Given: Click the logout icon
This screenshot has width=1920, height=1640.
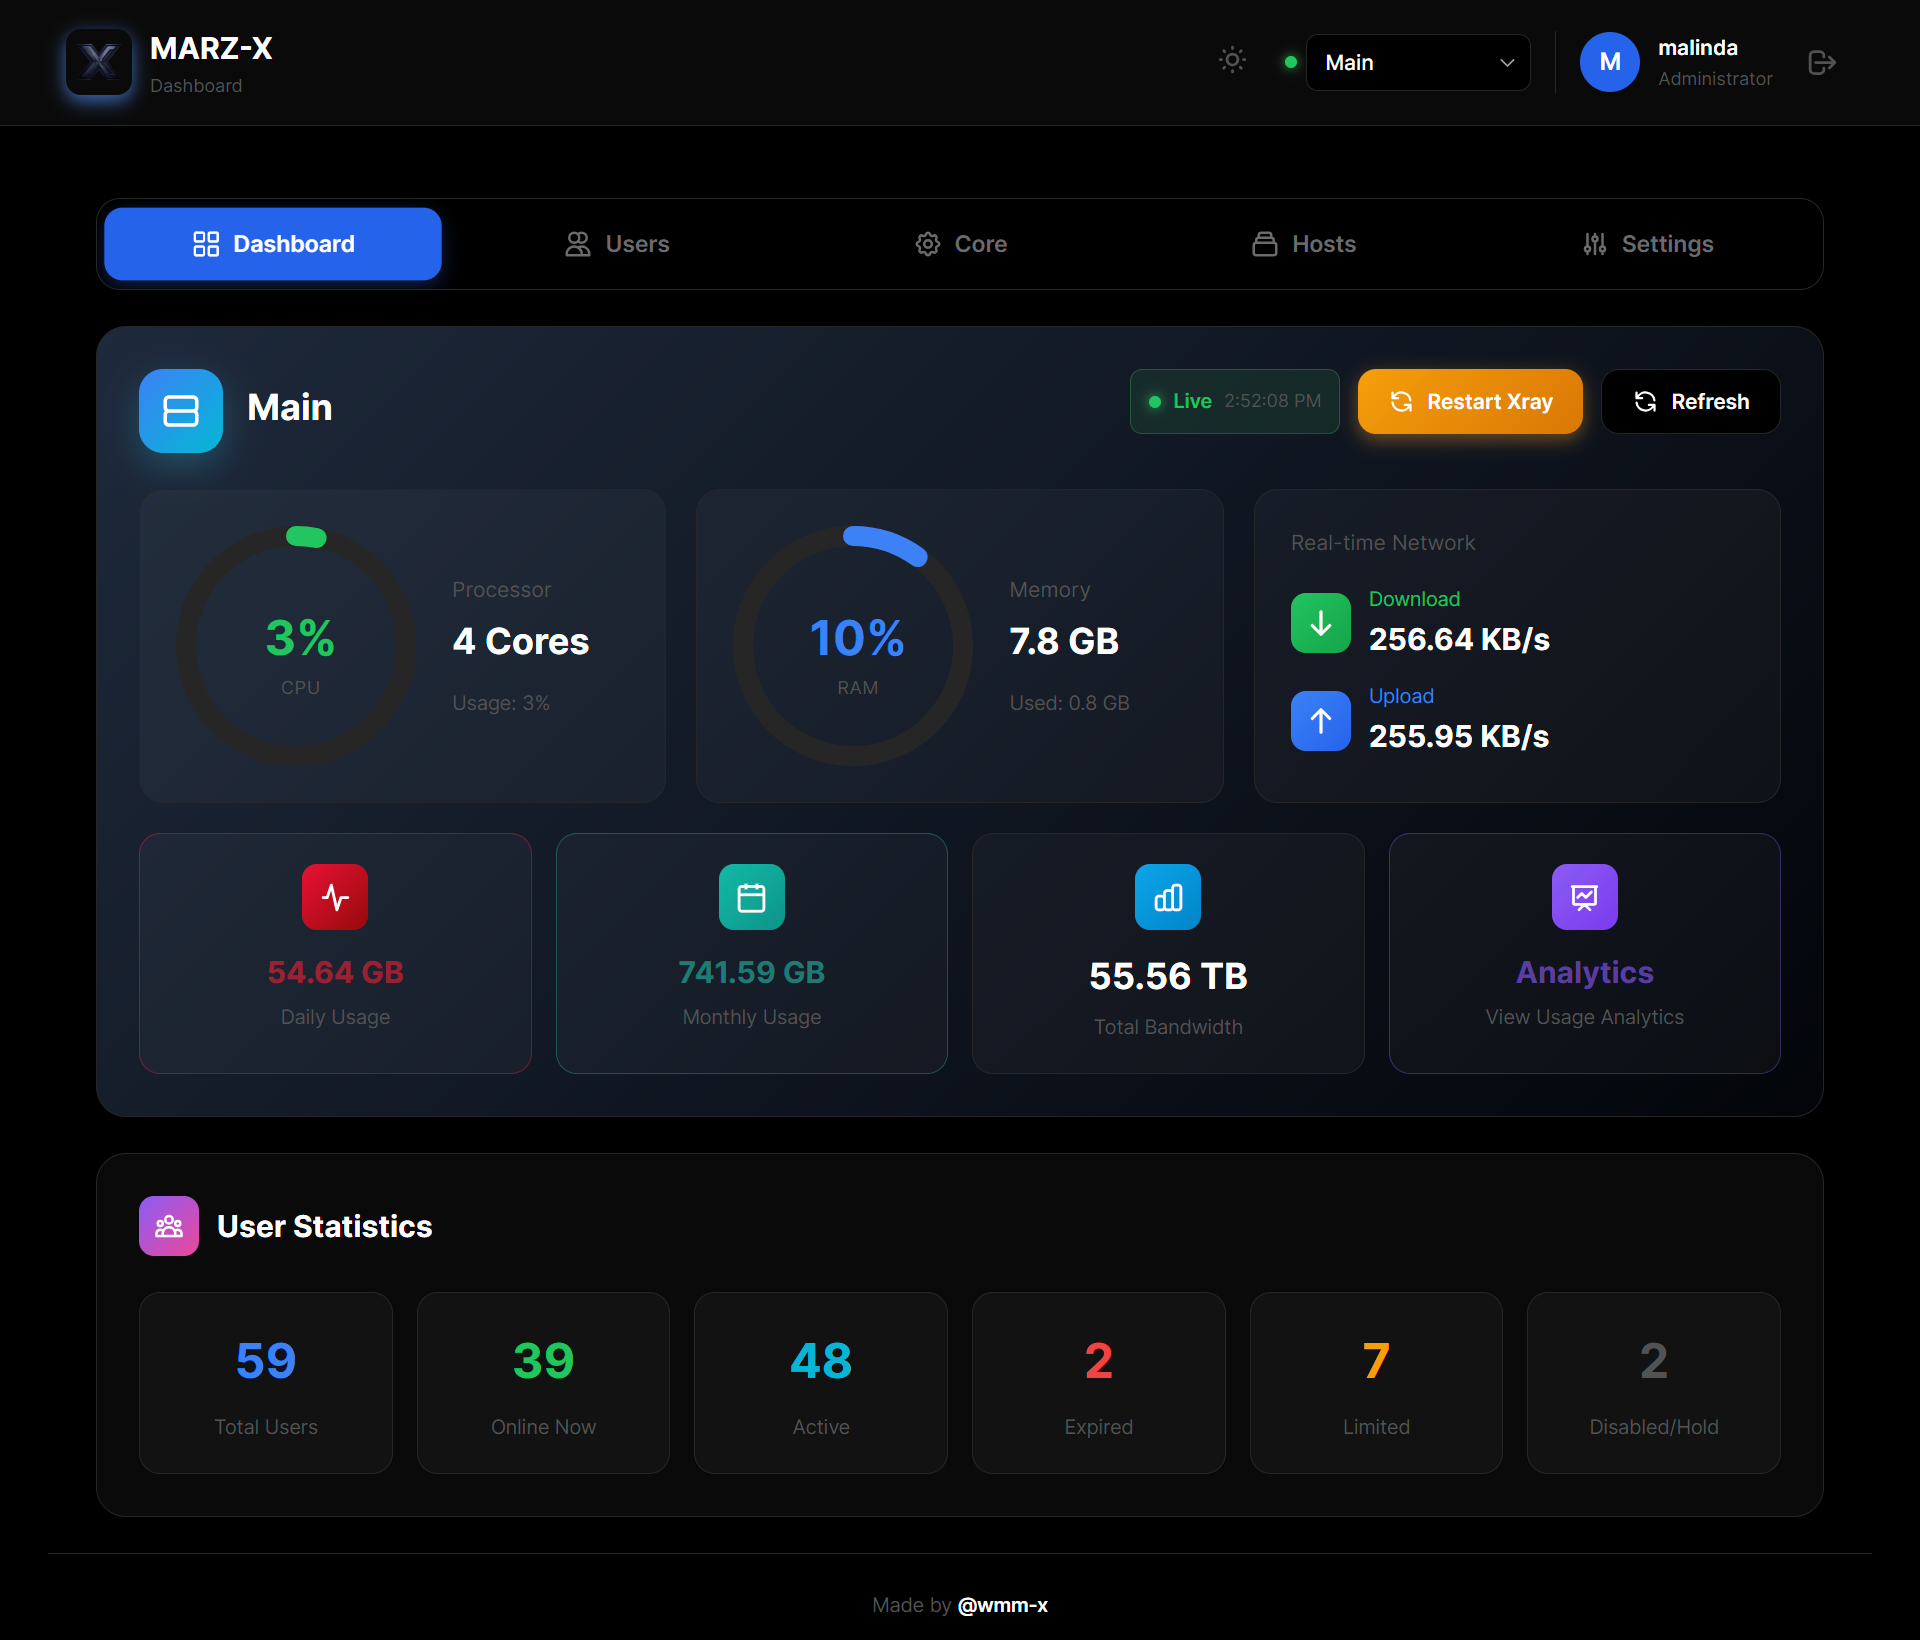Looking at the screenshot, I should [x=1821, y=63].
